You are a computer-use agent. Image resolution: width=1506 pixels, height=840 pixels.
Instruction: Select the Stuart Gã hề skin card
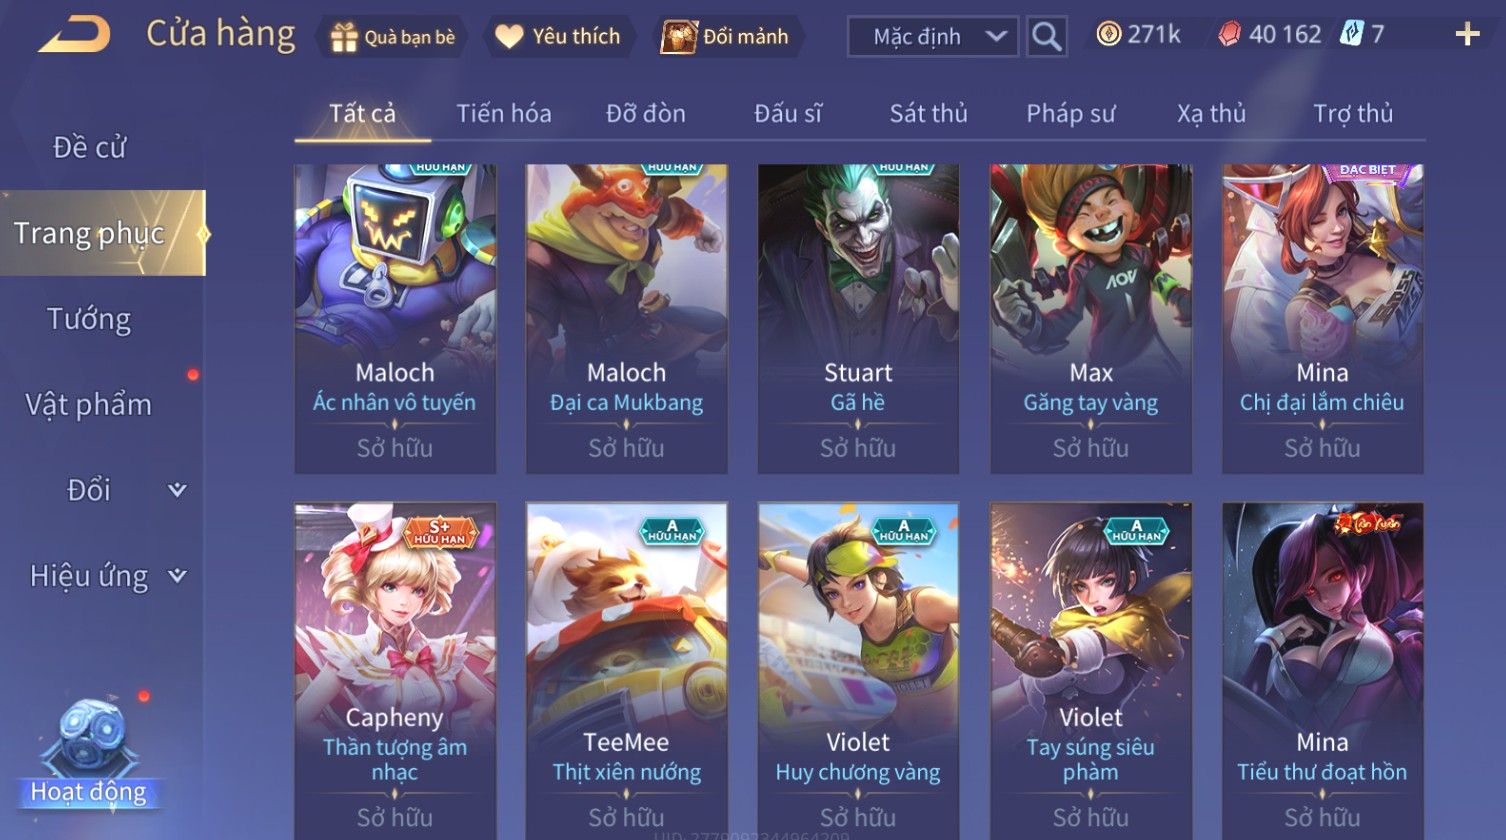[858, 318]
